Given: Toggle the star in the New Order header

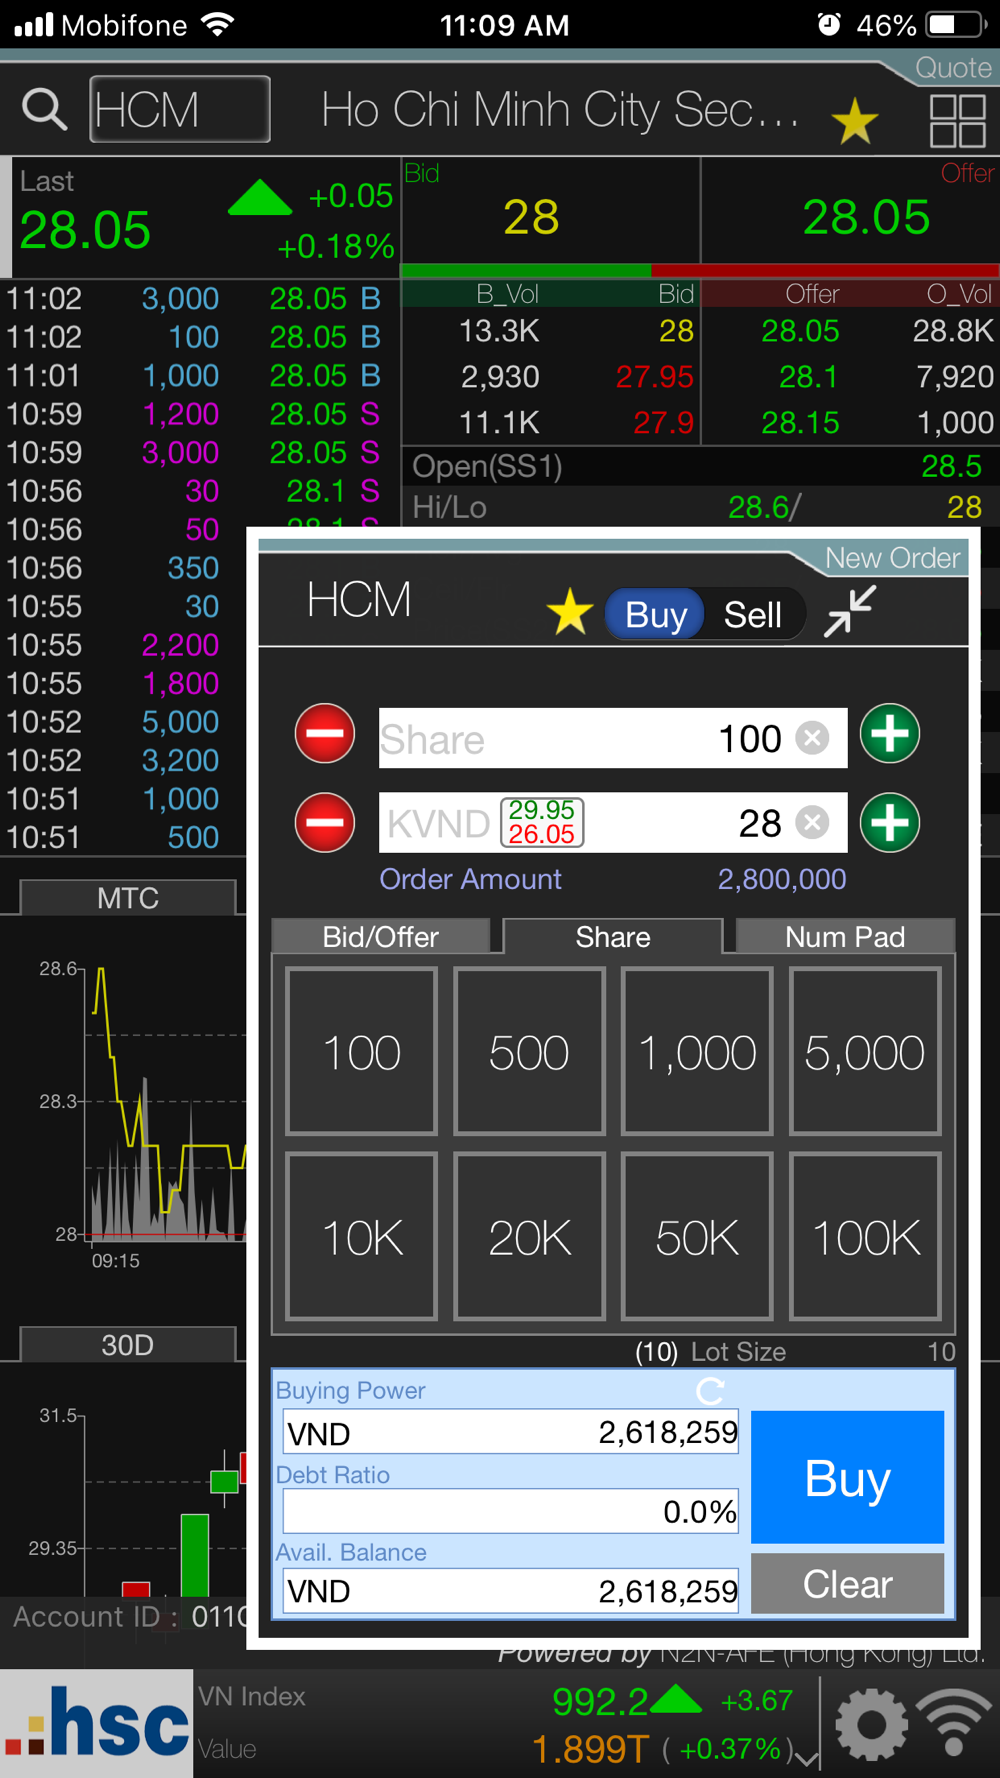Looking at the screenshot, I should [570, 612].
